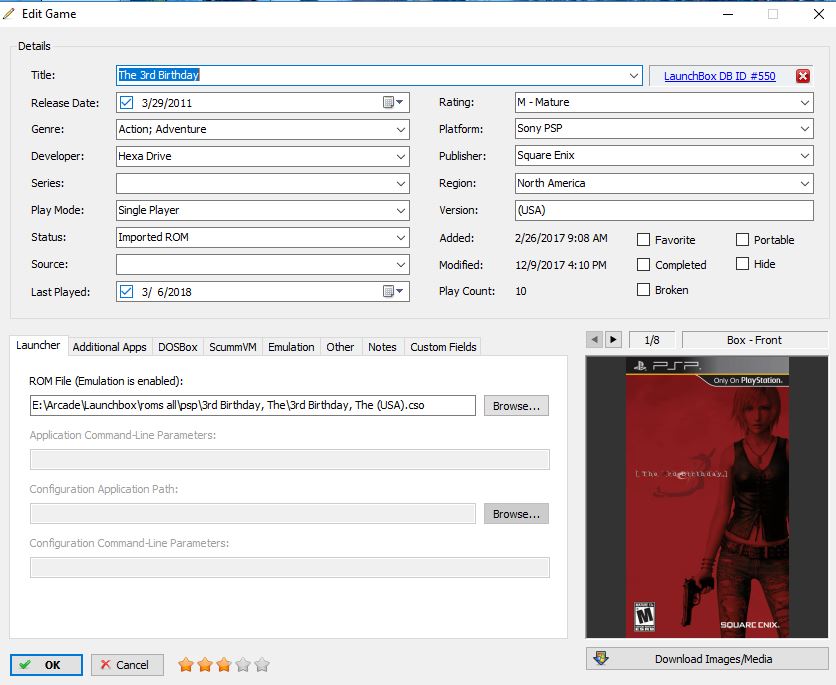The width and height of the screenshot is (836, 685).
Task: Mark game as Favorite
Action: click(644, 239)
